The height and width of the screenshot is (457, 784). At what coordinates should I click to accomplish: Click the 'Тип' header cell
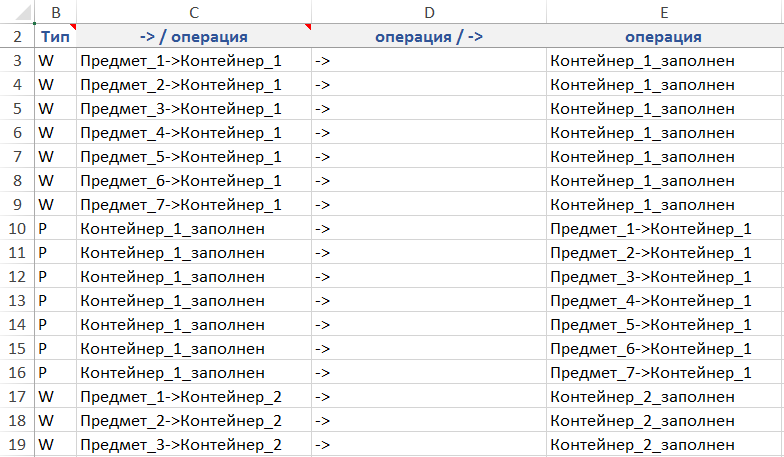pyautogui.click(x=55, y=37)
